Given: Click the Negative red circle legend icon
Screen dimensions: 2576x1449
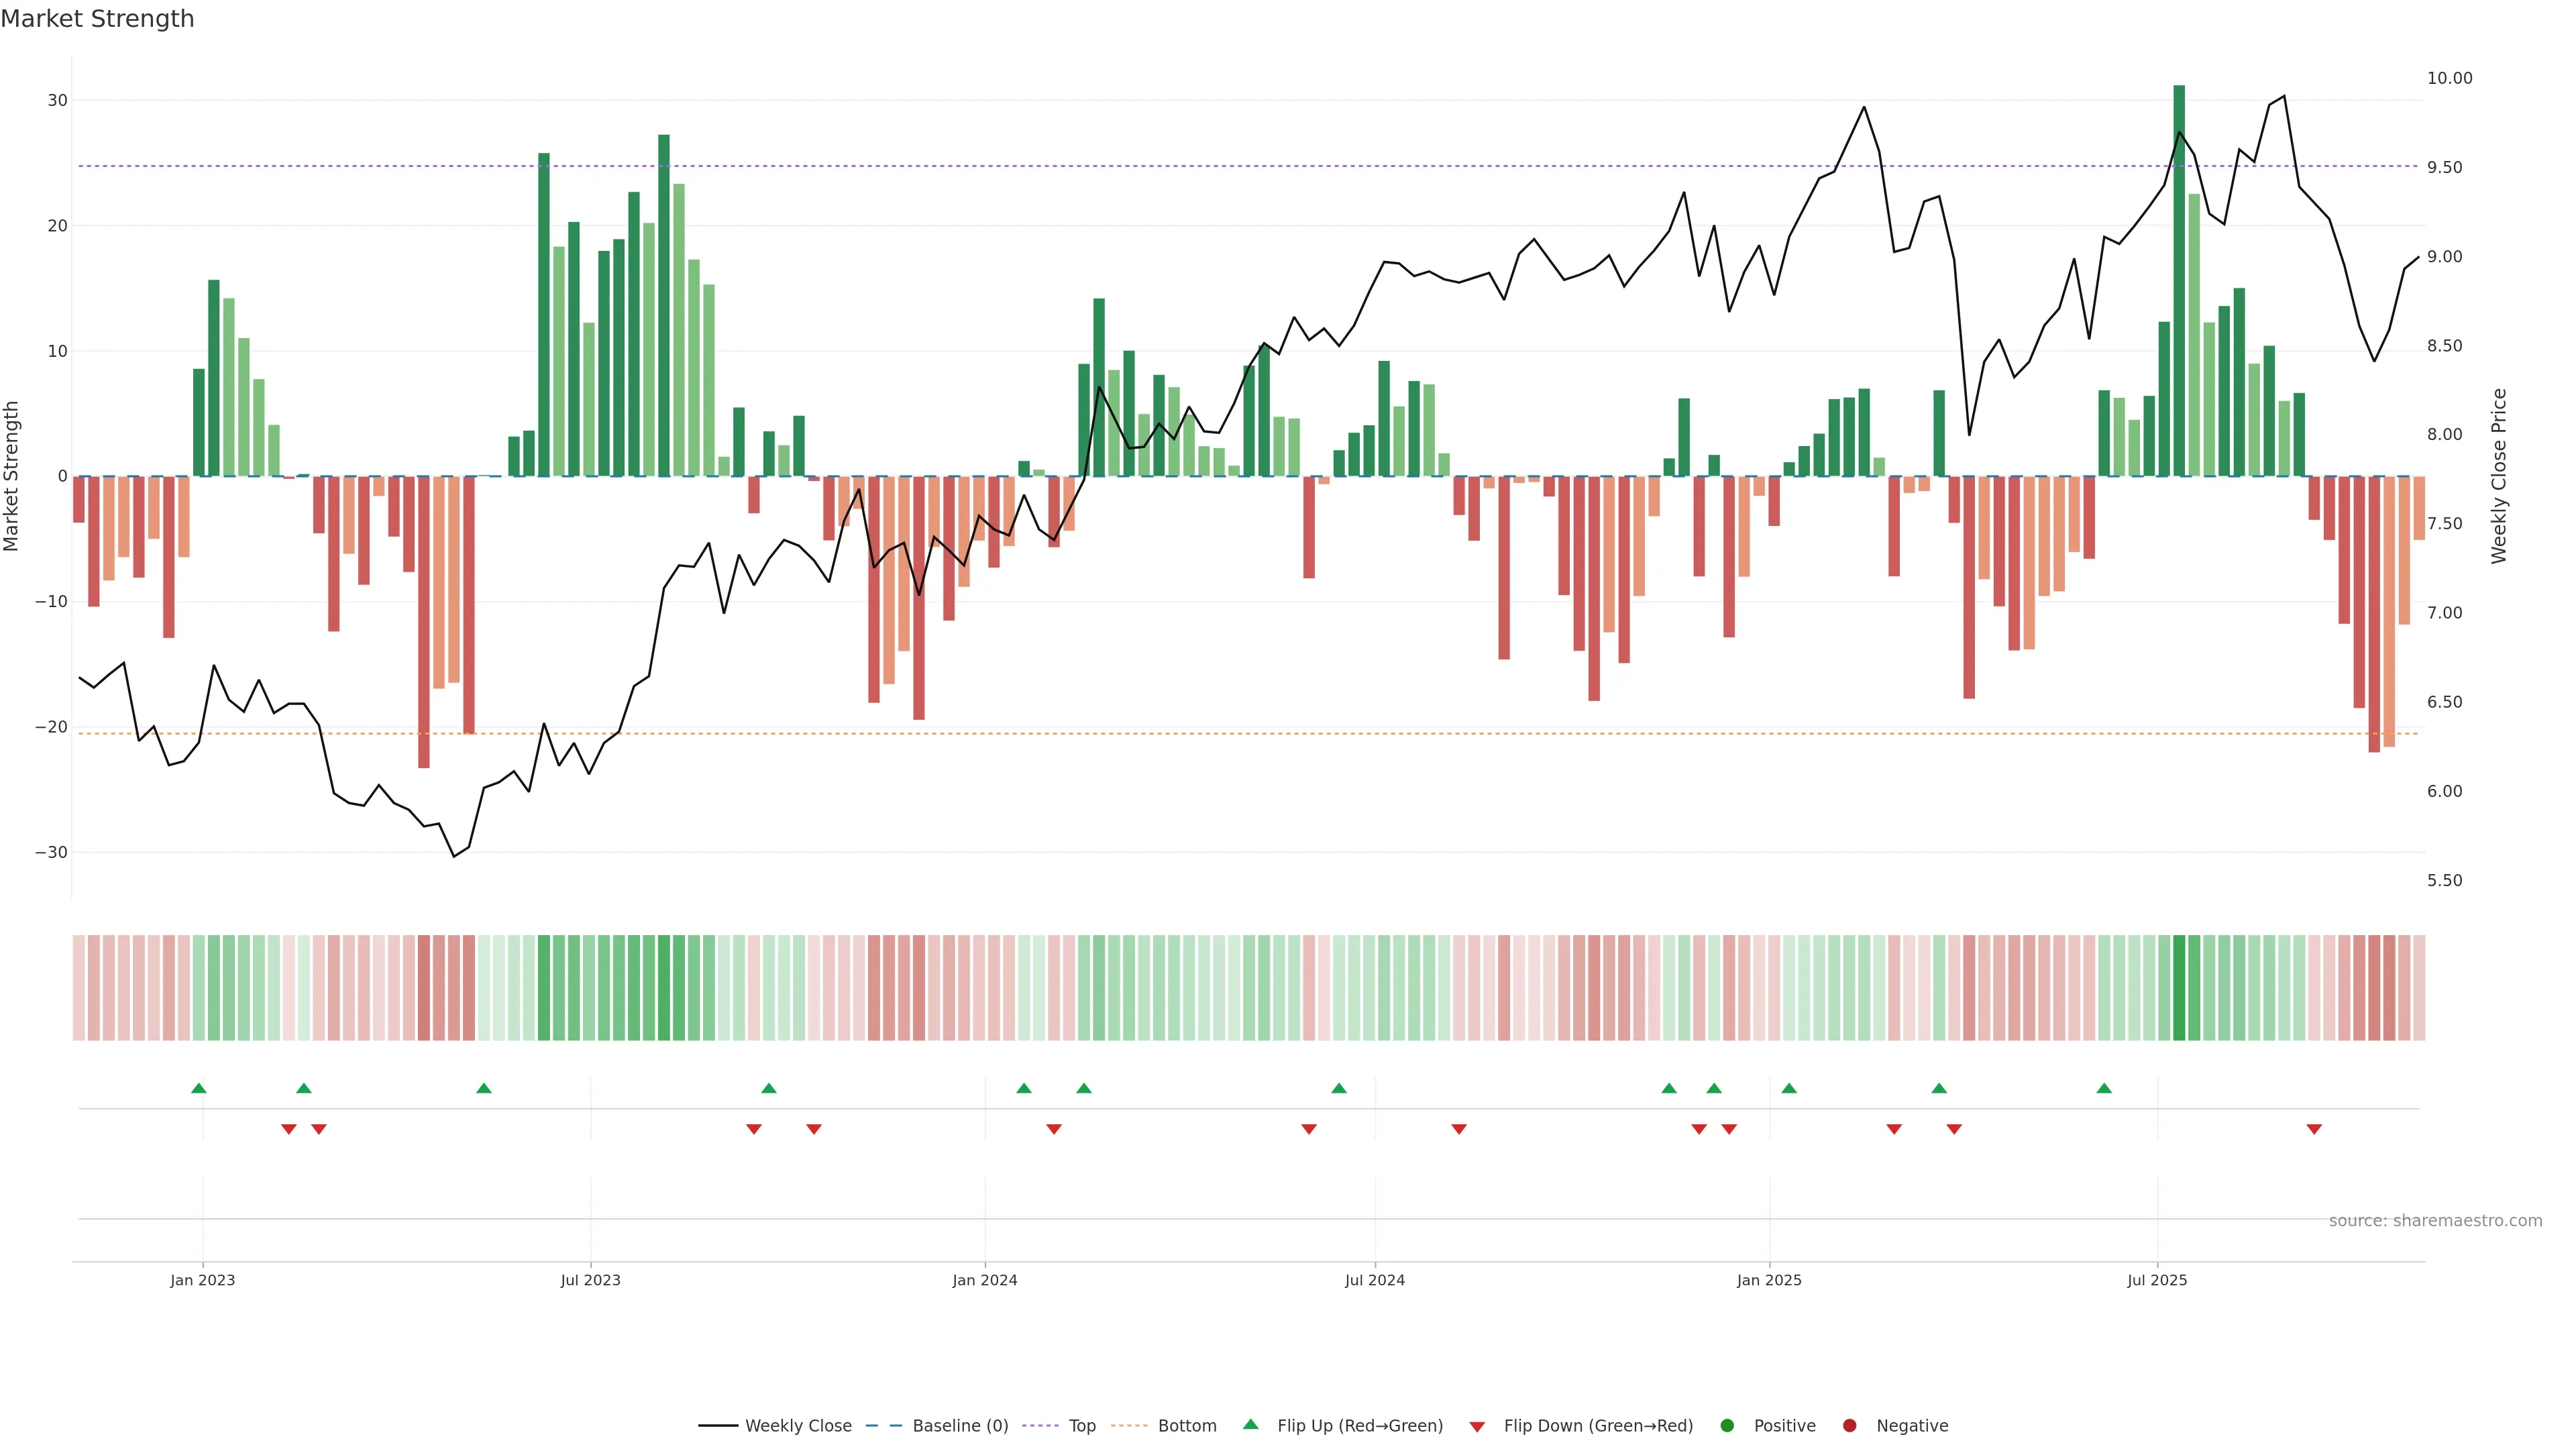Looking at the screenshot, I should (1849, 1426).
